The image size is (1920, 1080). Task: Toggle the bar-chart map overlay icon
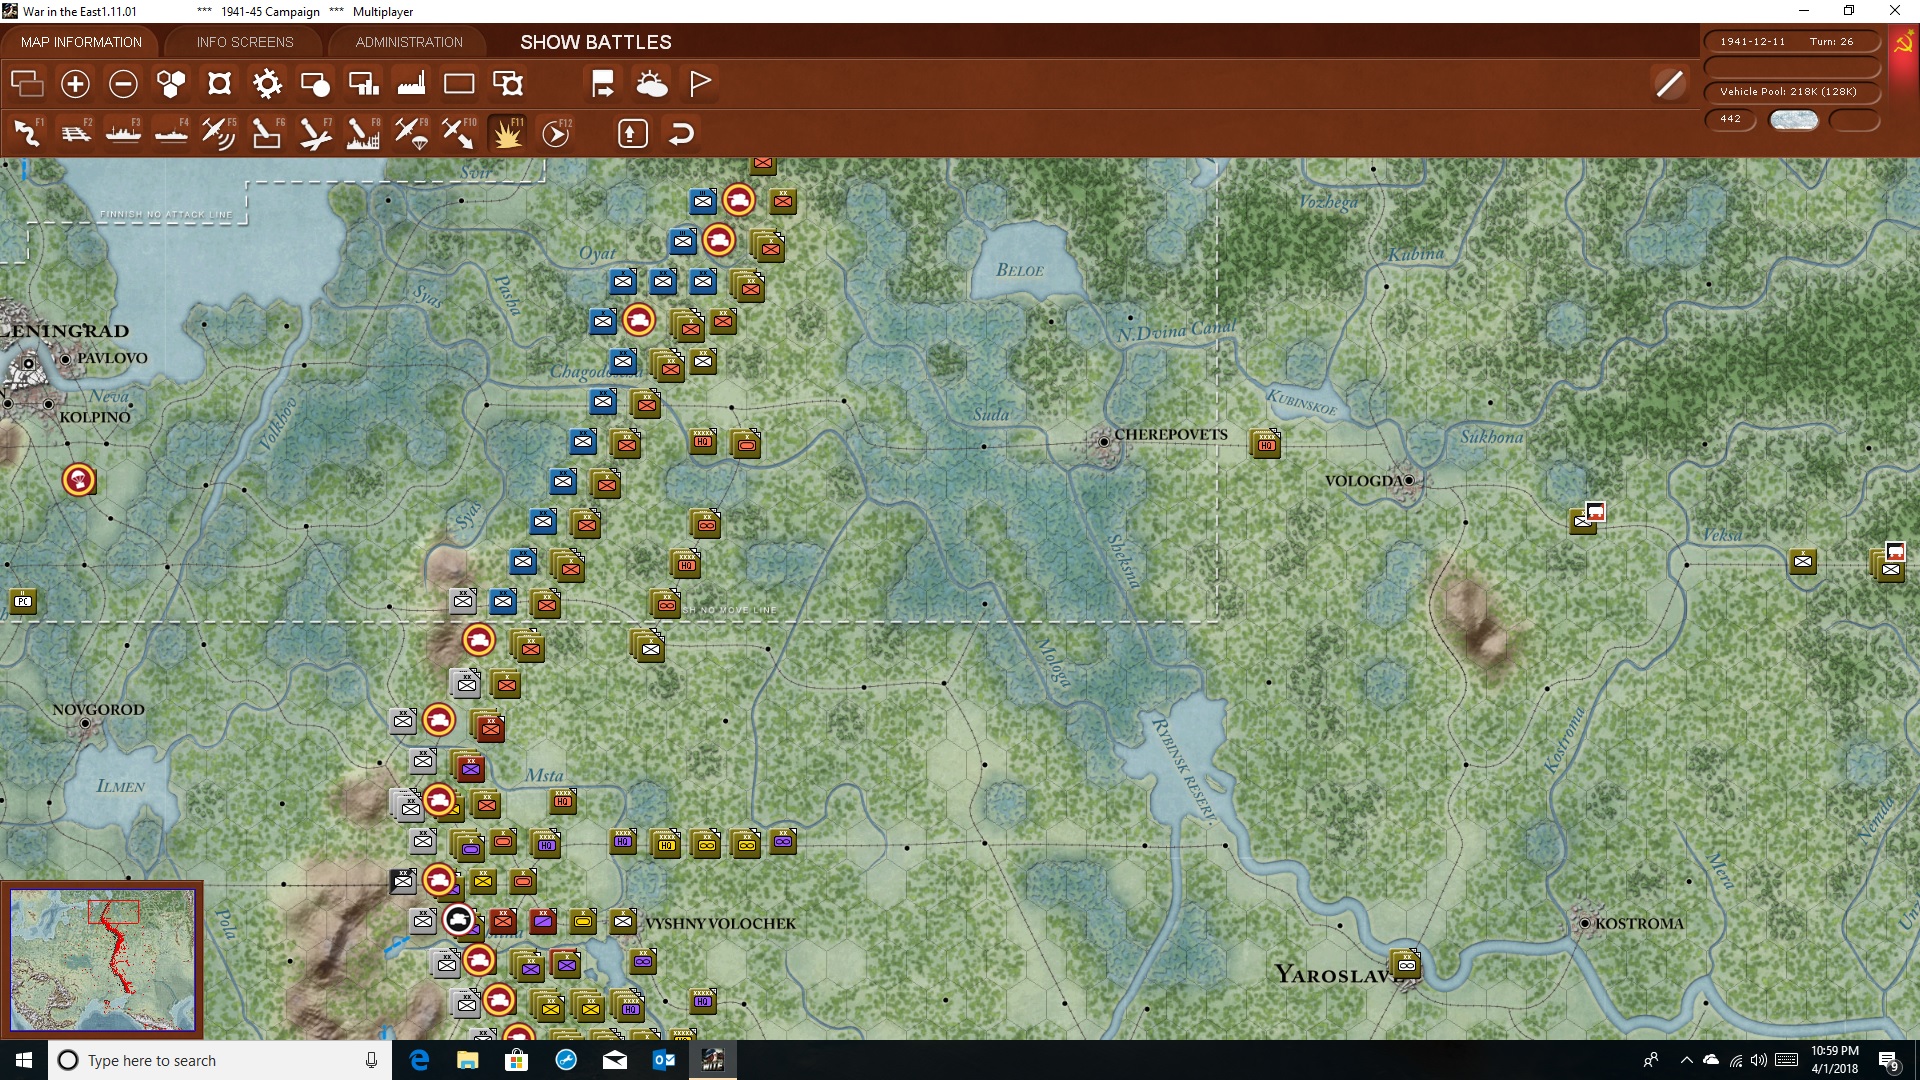363,84
